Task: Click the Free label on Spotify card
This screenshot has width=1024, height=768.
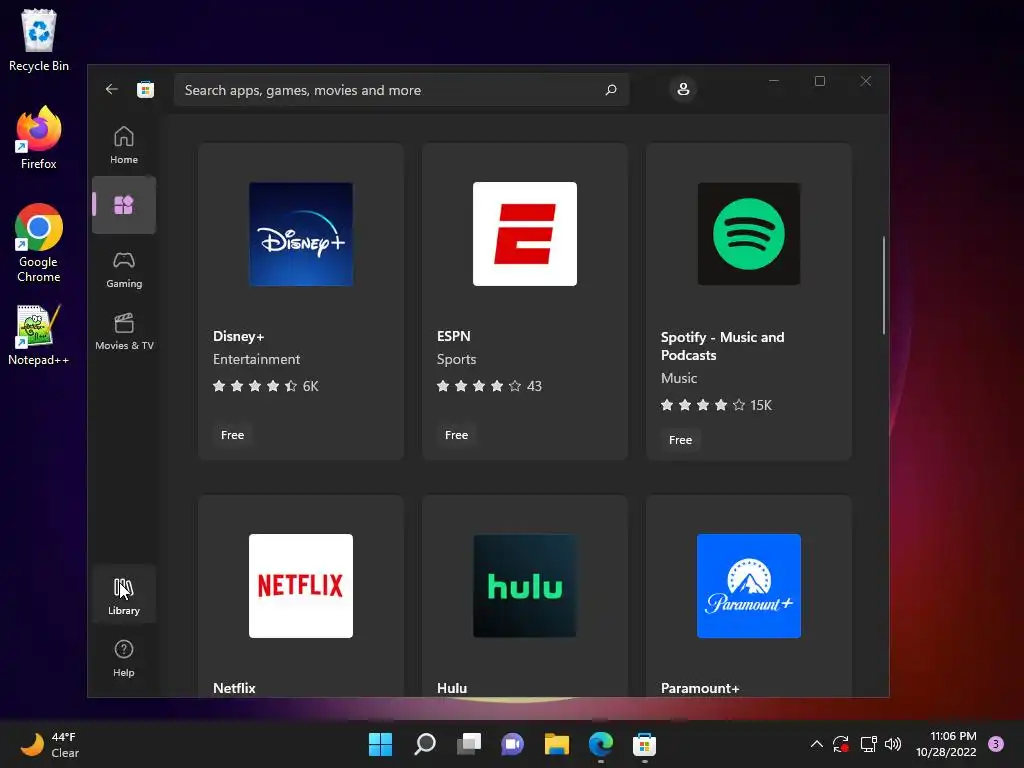Action: coord(680,440)
